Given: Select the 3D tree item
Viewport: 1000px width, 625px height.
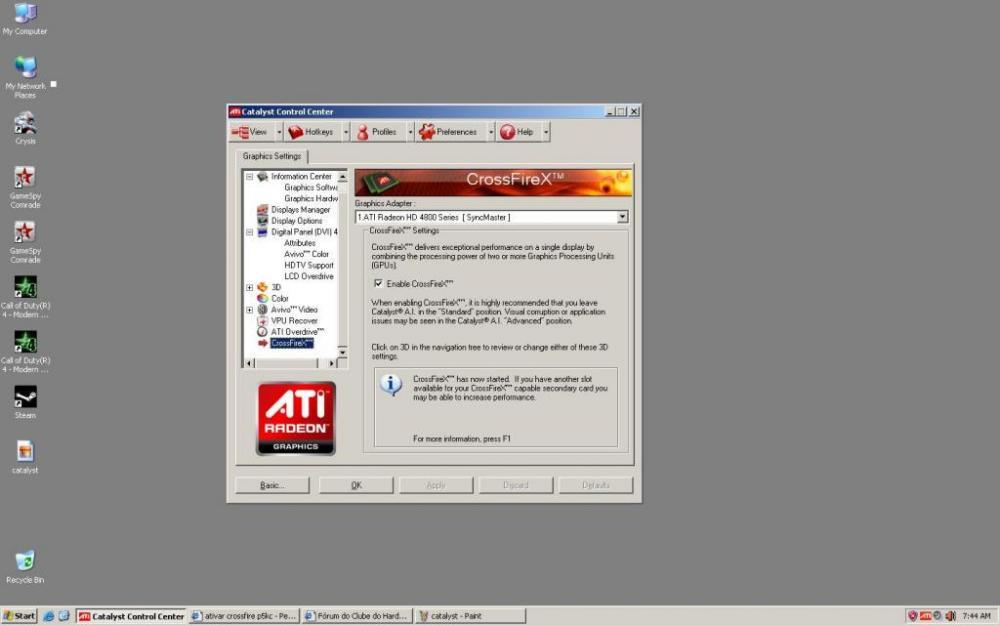Looking at the screenshot, I should tap(276, 288).
